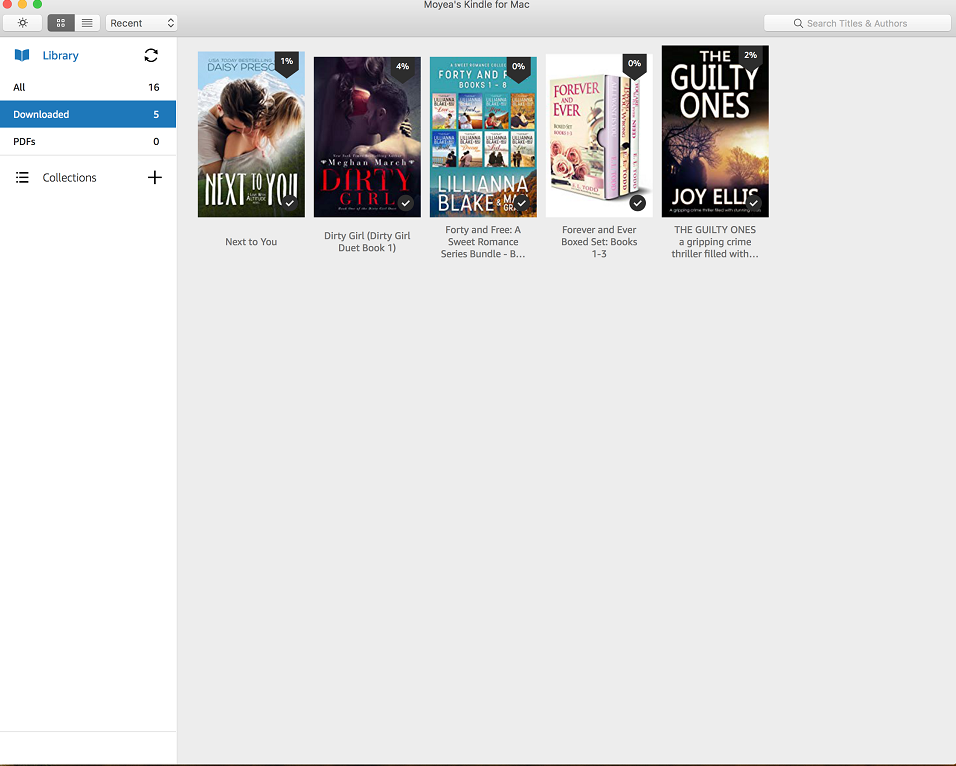Open Dirty Girl book cover
This screenshot has width=956, height=766.
click(367, 137)
